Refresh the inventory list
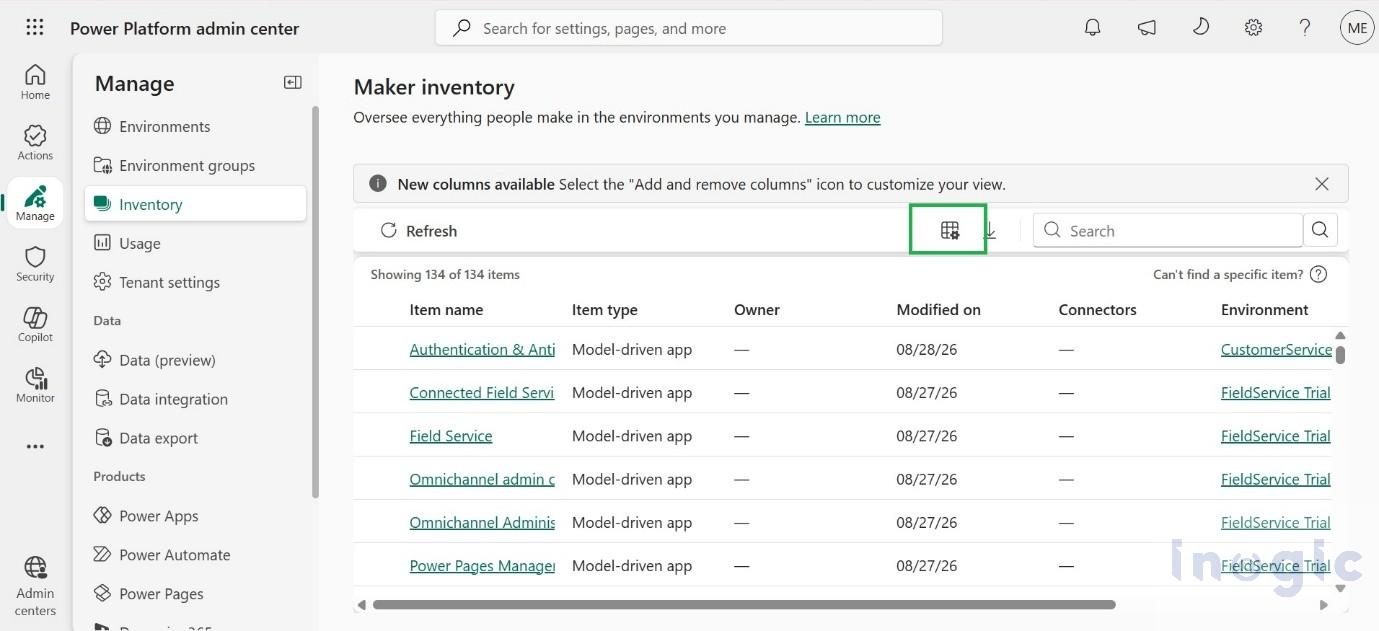Image resolution: width=1379 pixels, height=631 pixels. (419, 231)
